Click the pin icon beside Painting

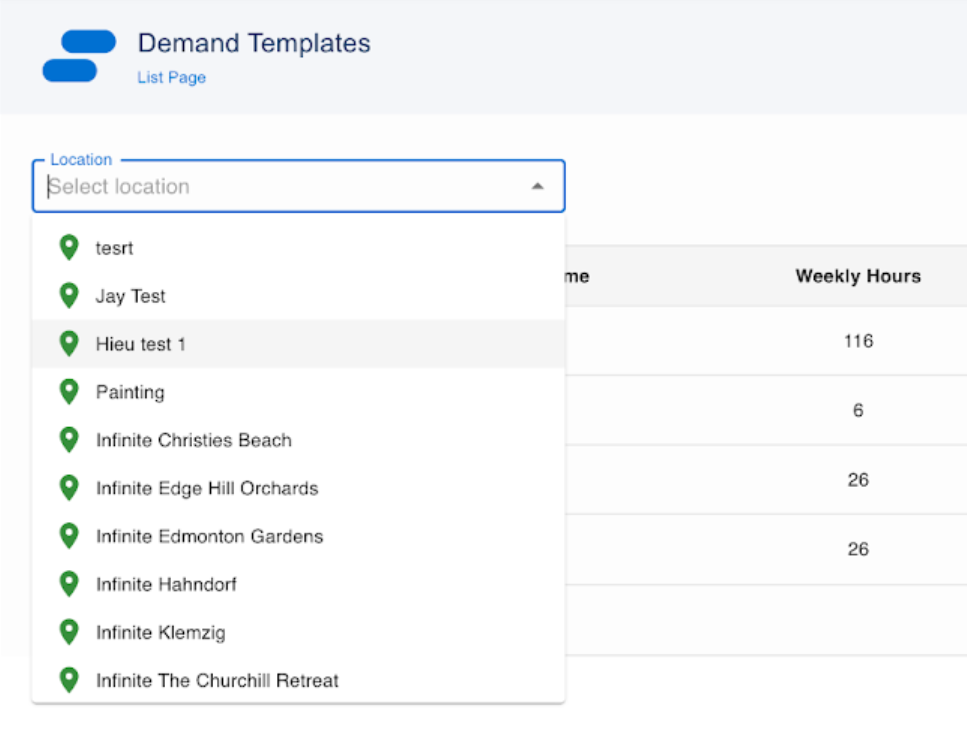point(69,392)
